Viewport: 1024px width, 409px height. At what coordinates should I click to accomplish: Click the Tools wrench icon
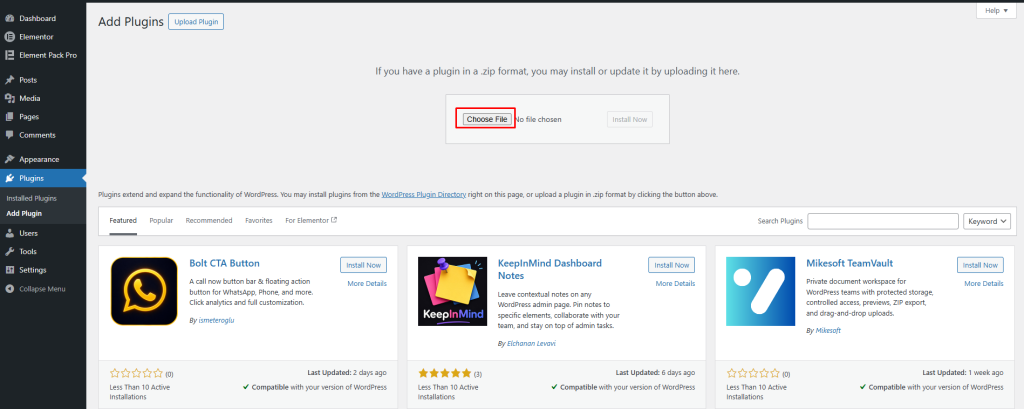click(9, 251)
